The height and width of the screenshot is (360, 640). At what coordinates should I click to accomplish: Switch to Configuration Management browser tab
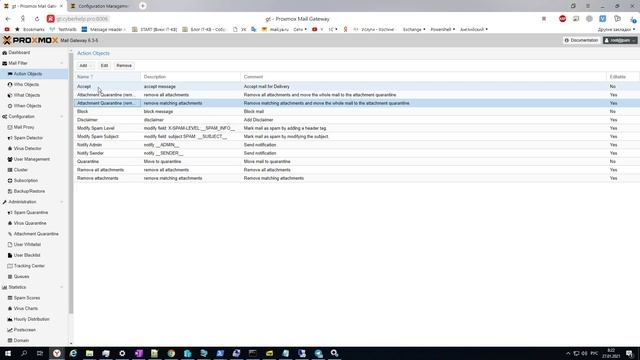(101, 6)
